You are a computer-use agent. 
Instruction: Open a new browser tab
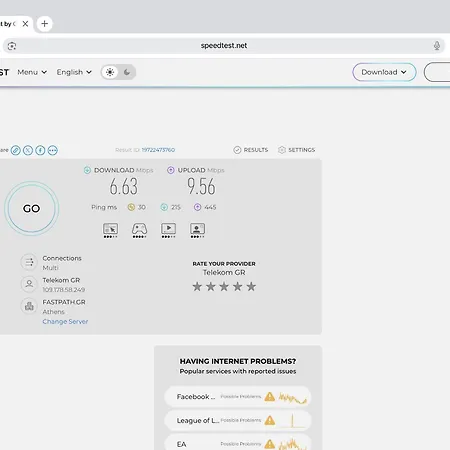point(44,24)
